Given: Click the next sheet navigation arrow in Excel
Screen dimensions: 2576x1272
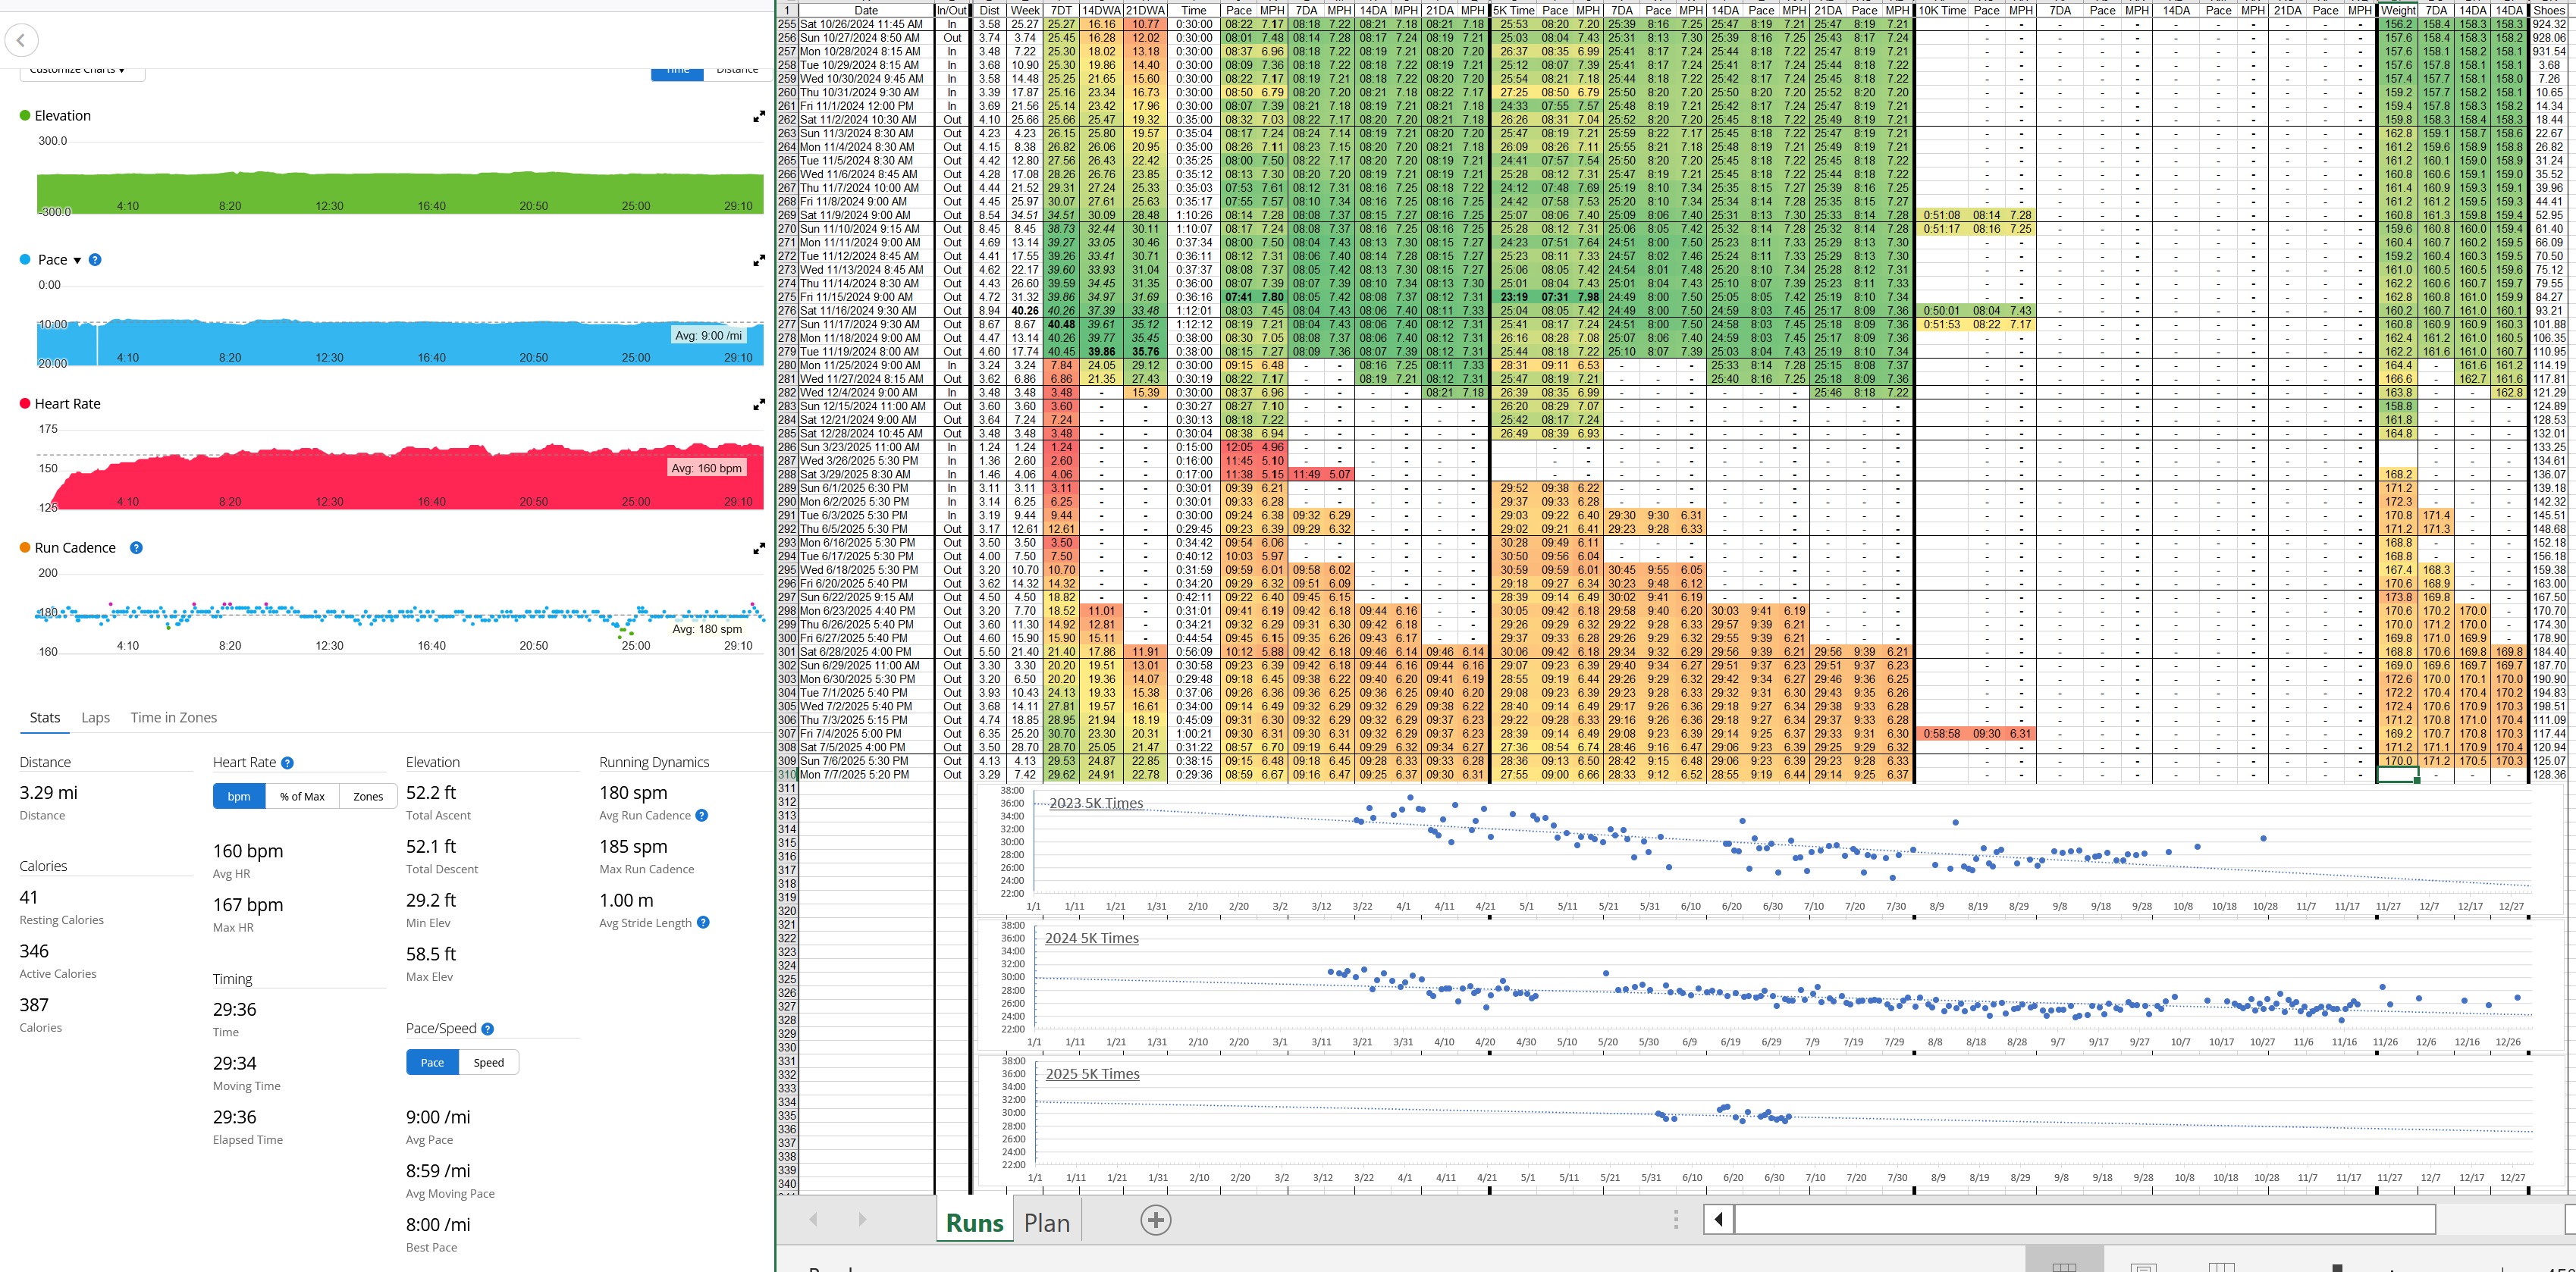Looking at the screenshot, I should click(x=862, y=1220).
